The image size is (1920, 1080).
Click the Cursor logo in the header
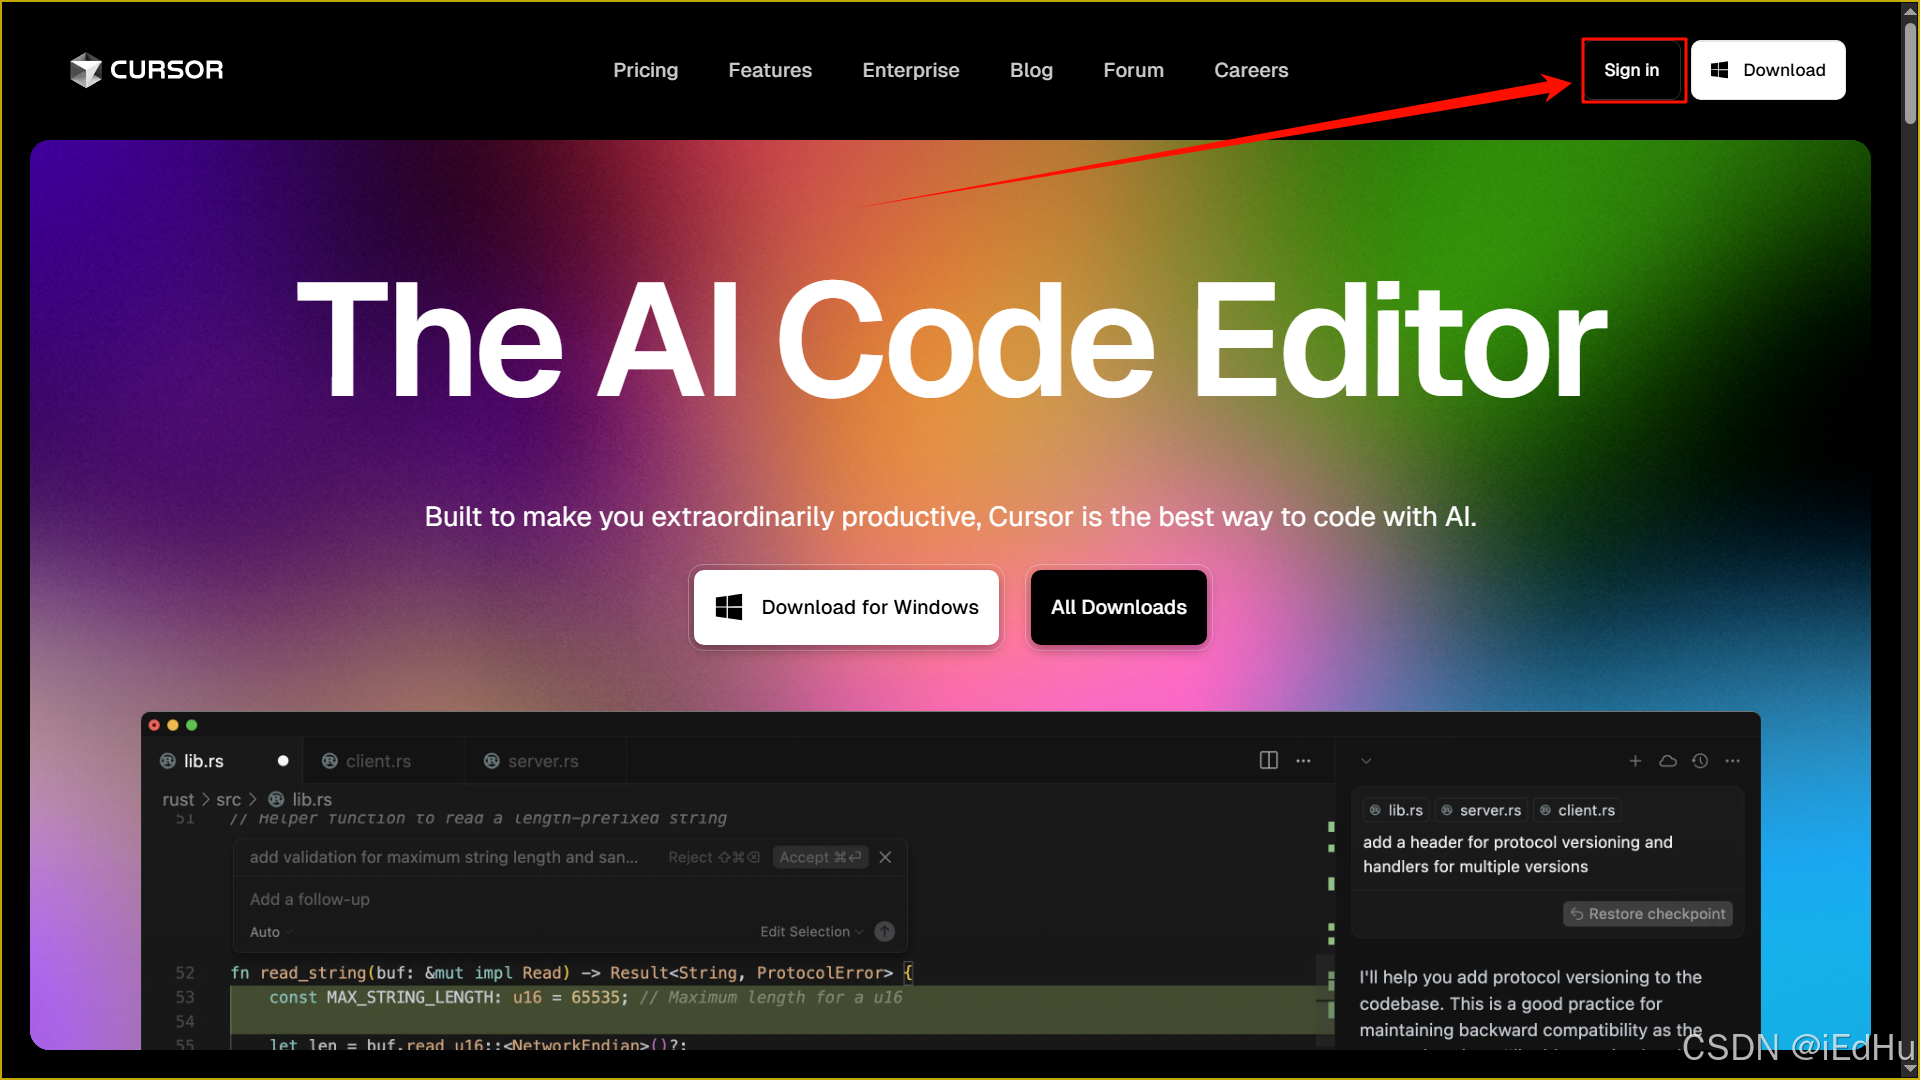pyautogui.click(x=147, y=70)
